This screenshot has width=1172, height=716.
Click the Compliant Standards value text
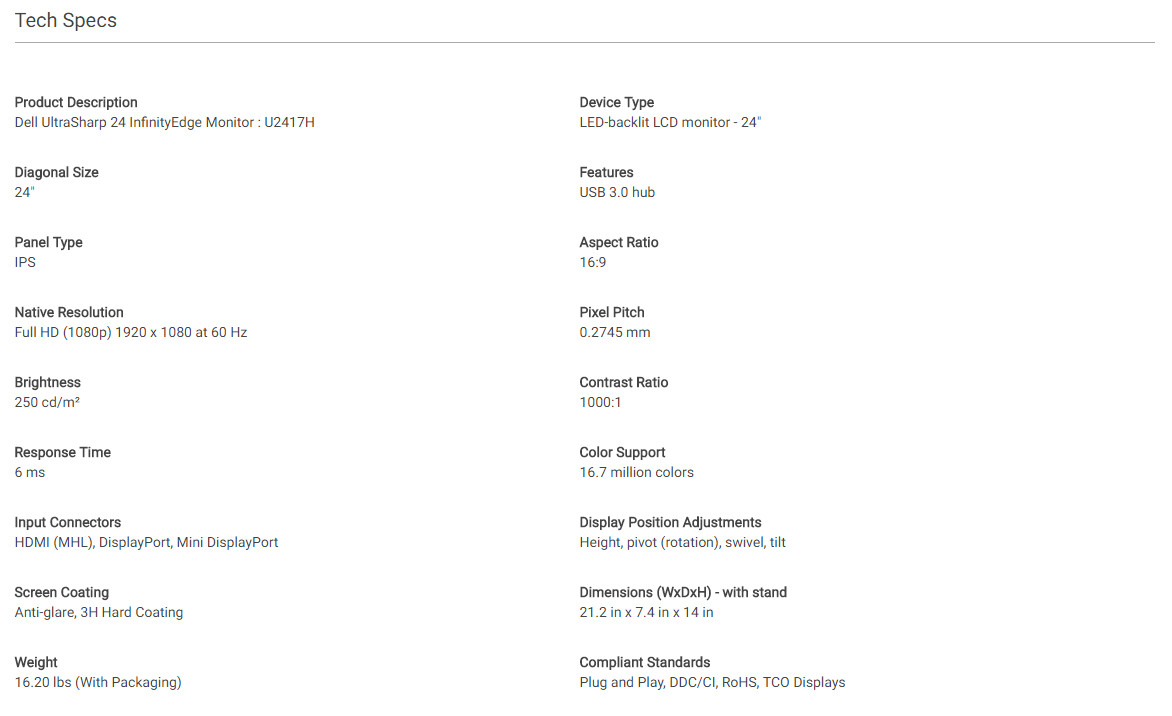tap(712, 682)
